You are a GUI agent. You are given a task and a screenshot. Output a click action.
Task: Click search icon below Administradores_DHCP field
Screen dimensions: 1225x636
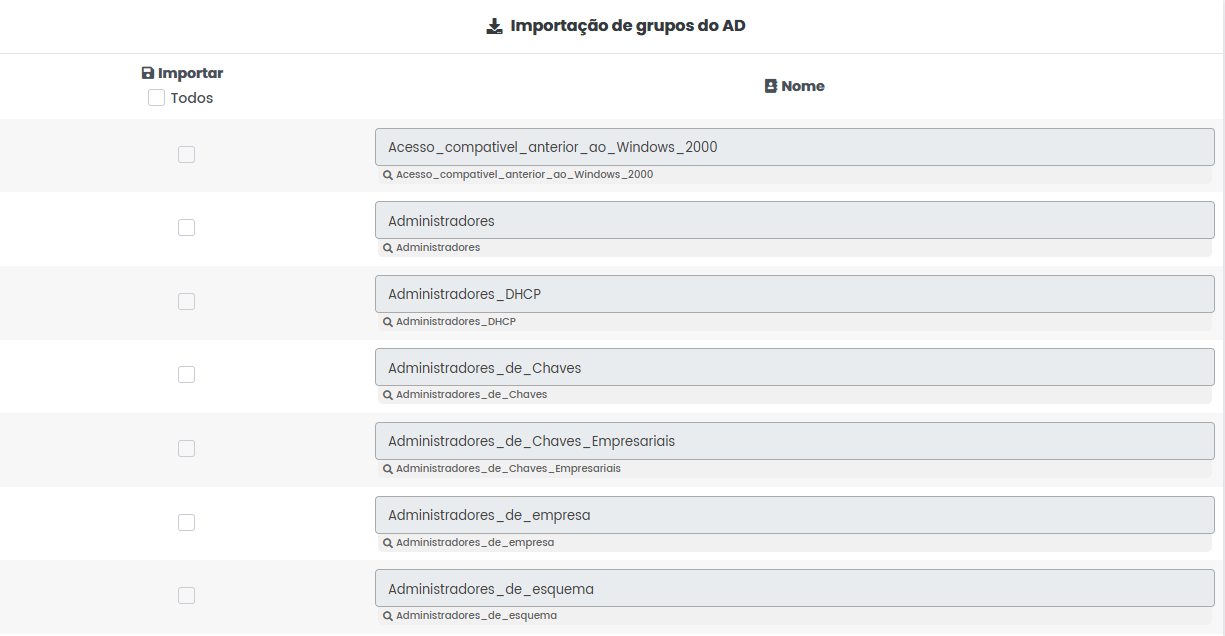pos(388,322)
